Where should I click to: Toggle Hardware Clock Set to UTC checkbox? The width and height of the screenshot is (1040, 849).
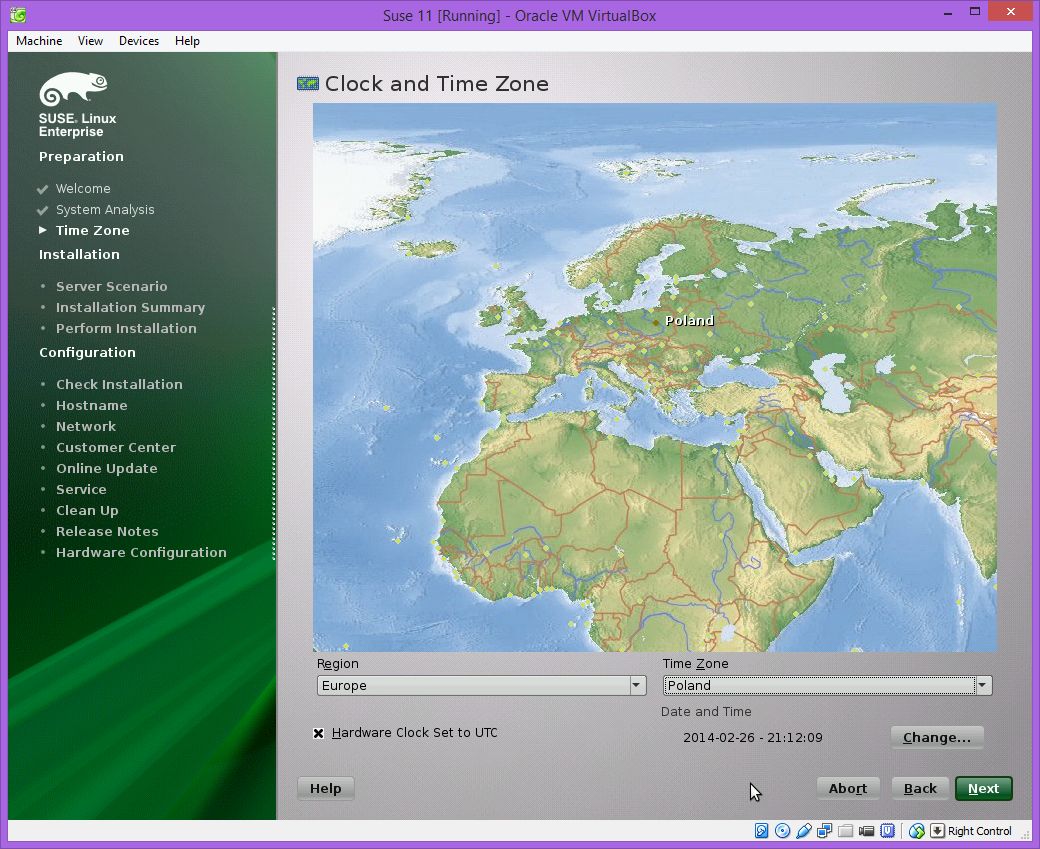[x=318, y=733]
